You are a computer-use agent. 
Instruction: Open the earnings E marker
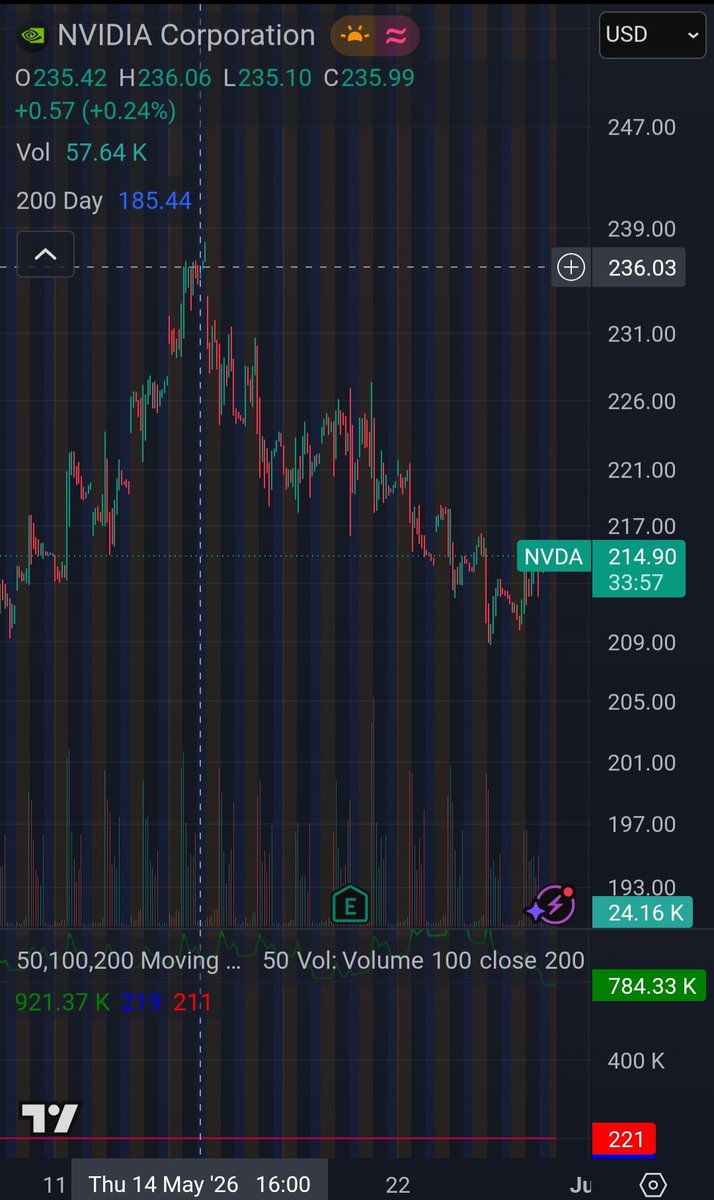[x=350, y=904]
